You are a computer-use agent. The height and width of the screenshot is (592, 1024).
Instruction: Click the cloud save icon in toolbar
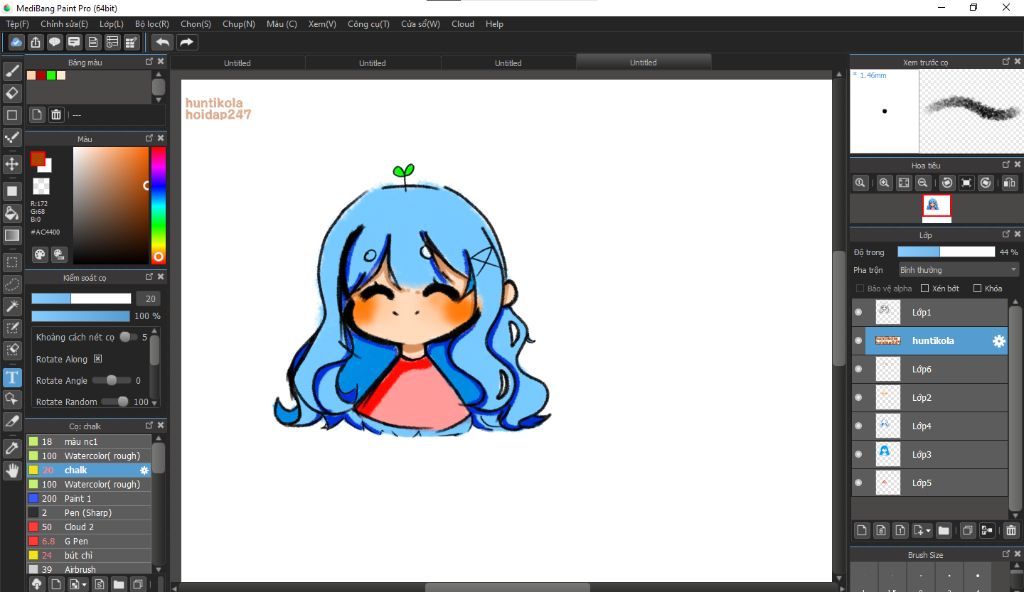click(16, 42)
